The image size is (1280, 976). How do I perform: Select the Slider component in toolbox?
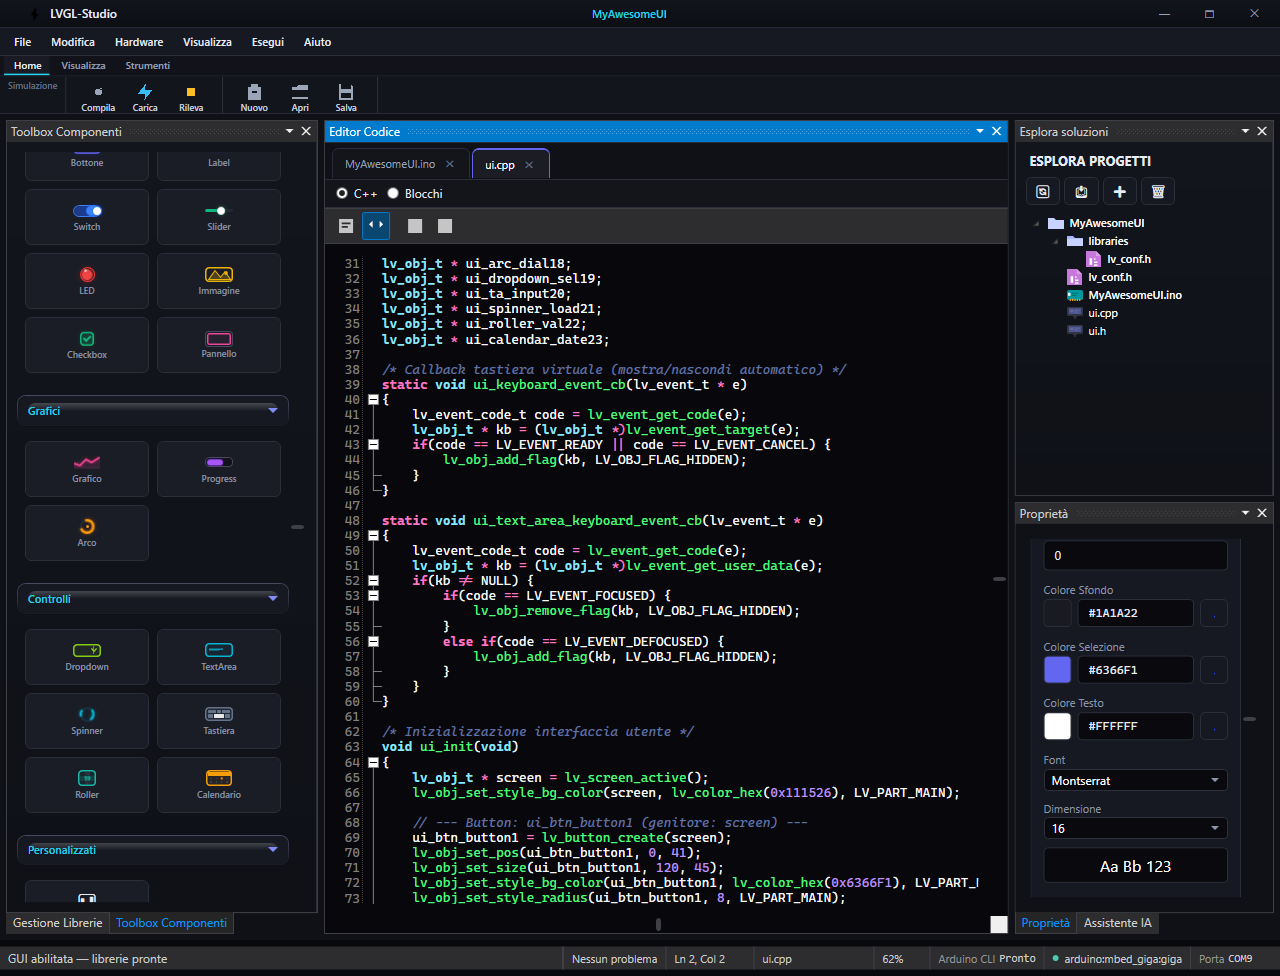pos(219,217)
